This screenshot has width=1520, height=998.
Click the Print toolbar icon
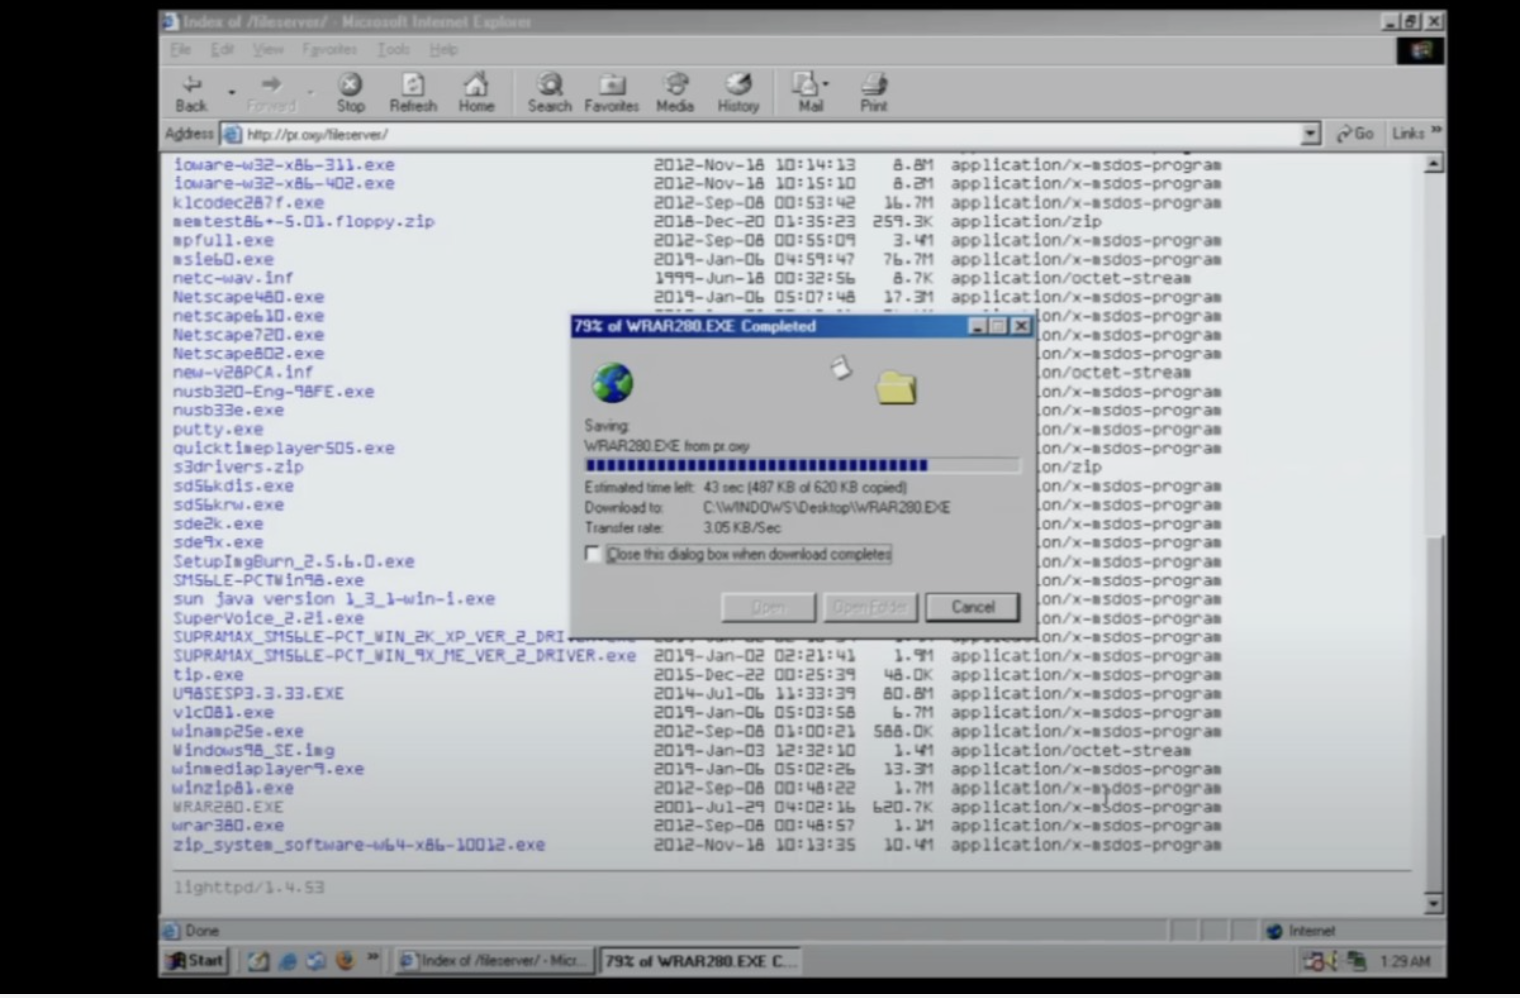(x=874, y=85)
